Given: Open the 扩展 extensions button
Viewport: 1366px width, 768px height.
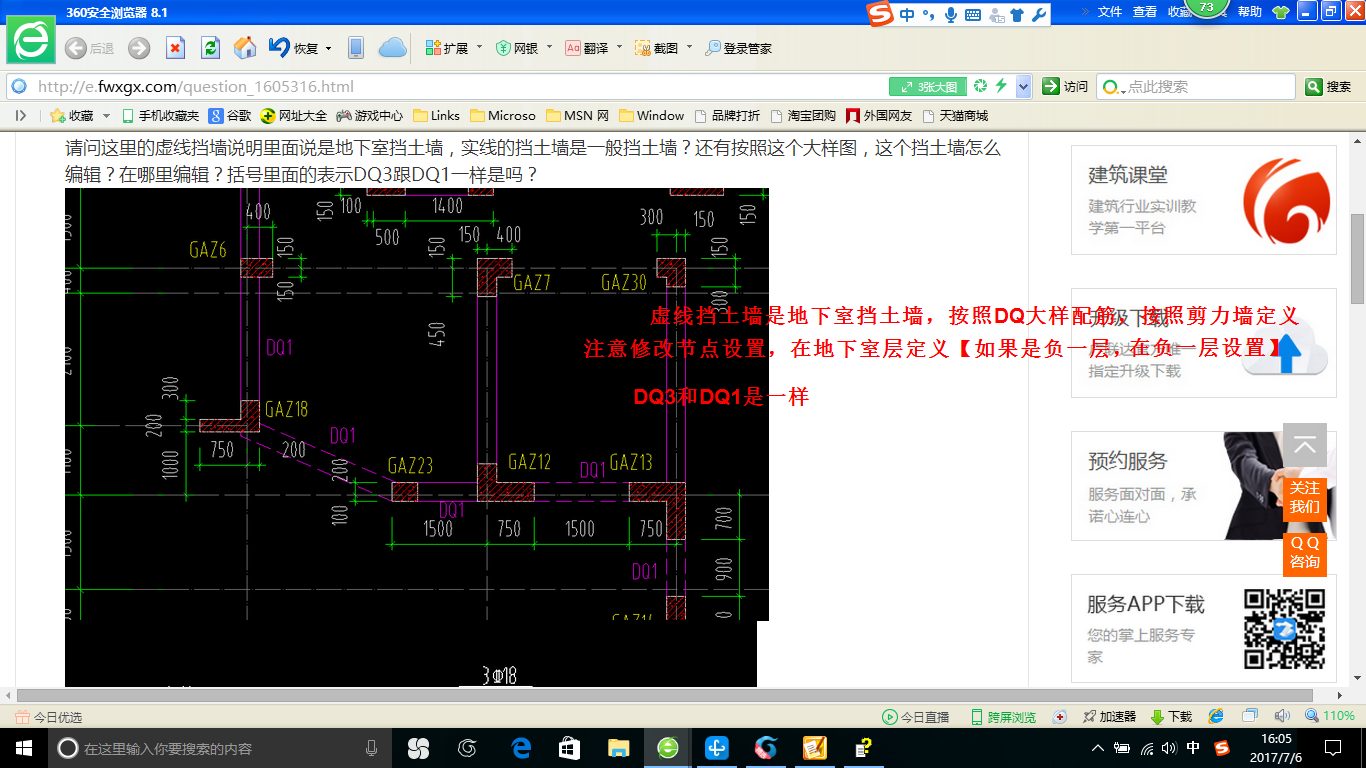Looking at the screenshot, I should (447, 48).
